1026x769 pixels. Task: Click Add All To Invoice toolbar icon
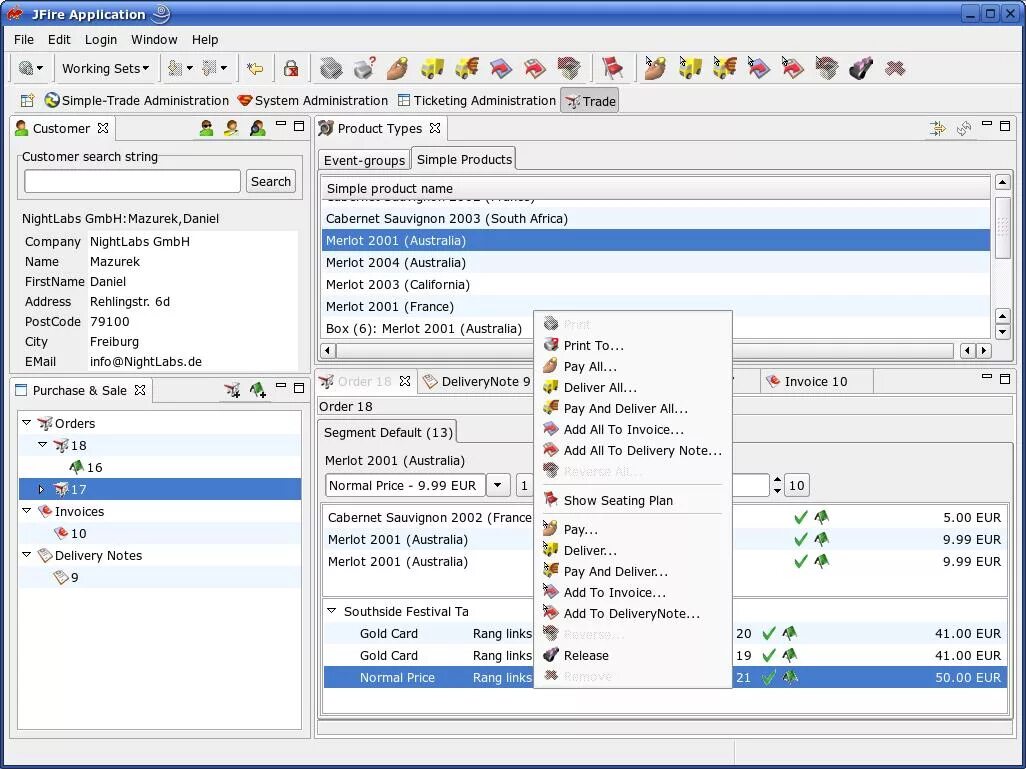coord(501,68)
